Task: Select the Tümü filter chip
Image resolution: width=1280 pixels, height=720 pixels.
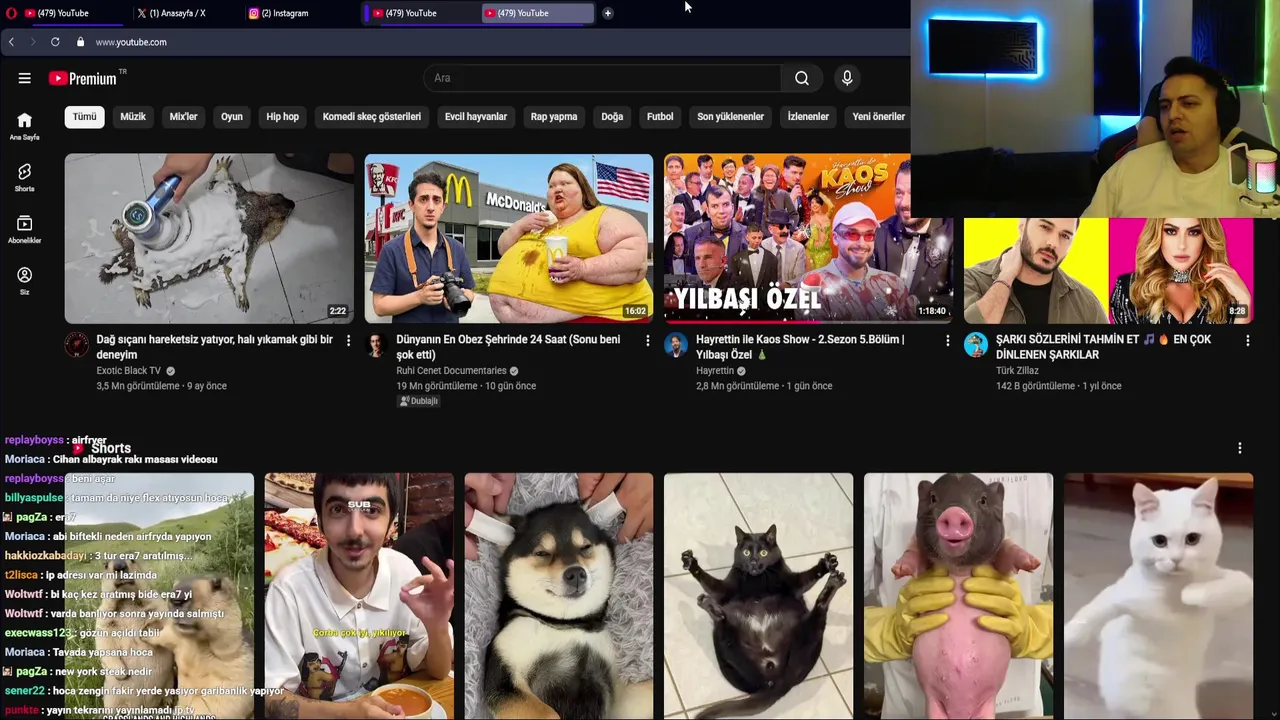Action: coord(85,117)
